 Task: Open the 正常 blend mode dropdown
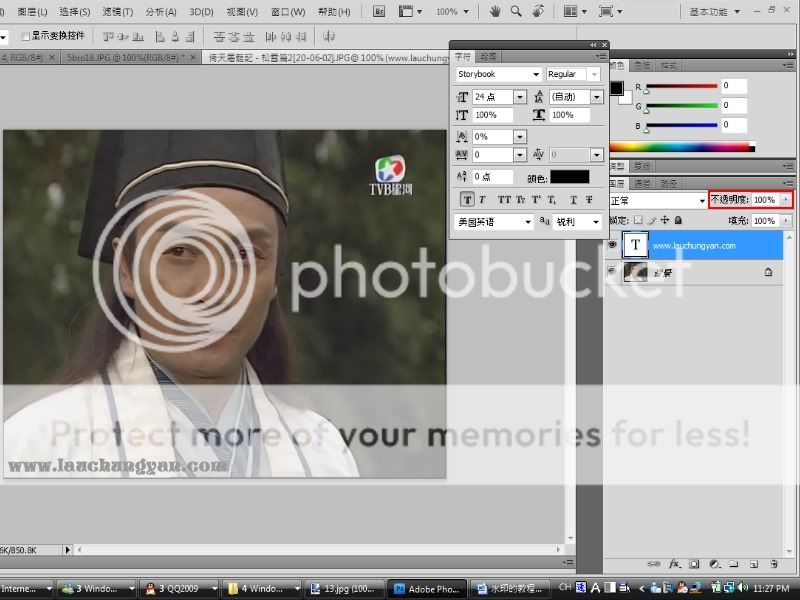click(x=658, y=201)
